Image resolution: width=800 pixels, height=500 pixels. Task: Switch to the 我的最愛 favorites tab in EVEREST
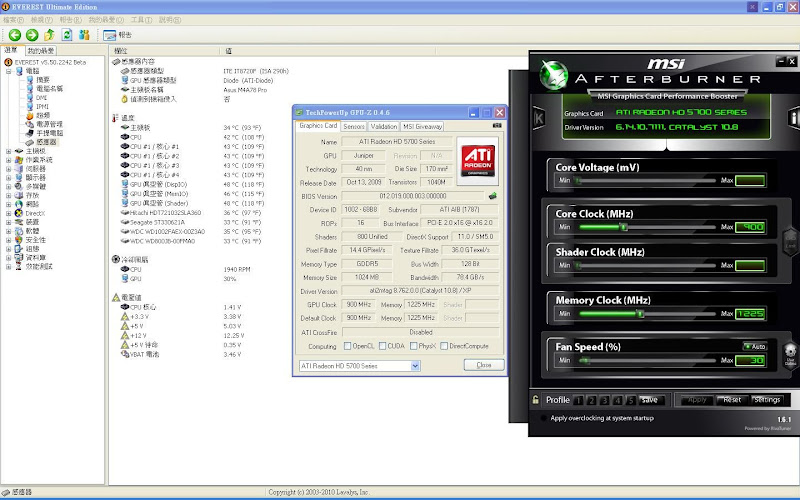click(40, 51)
